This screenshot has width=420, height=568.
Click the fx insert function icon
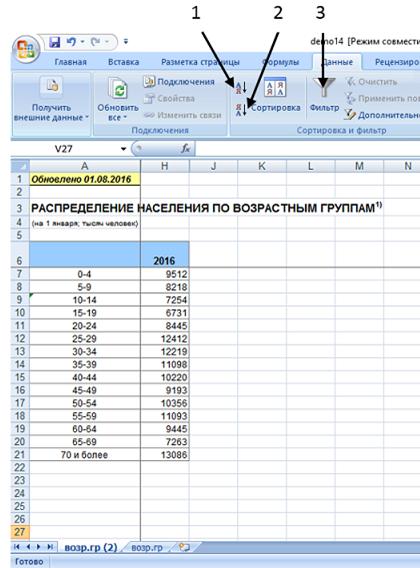[186, 149]
